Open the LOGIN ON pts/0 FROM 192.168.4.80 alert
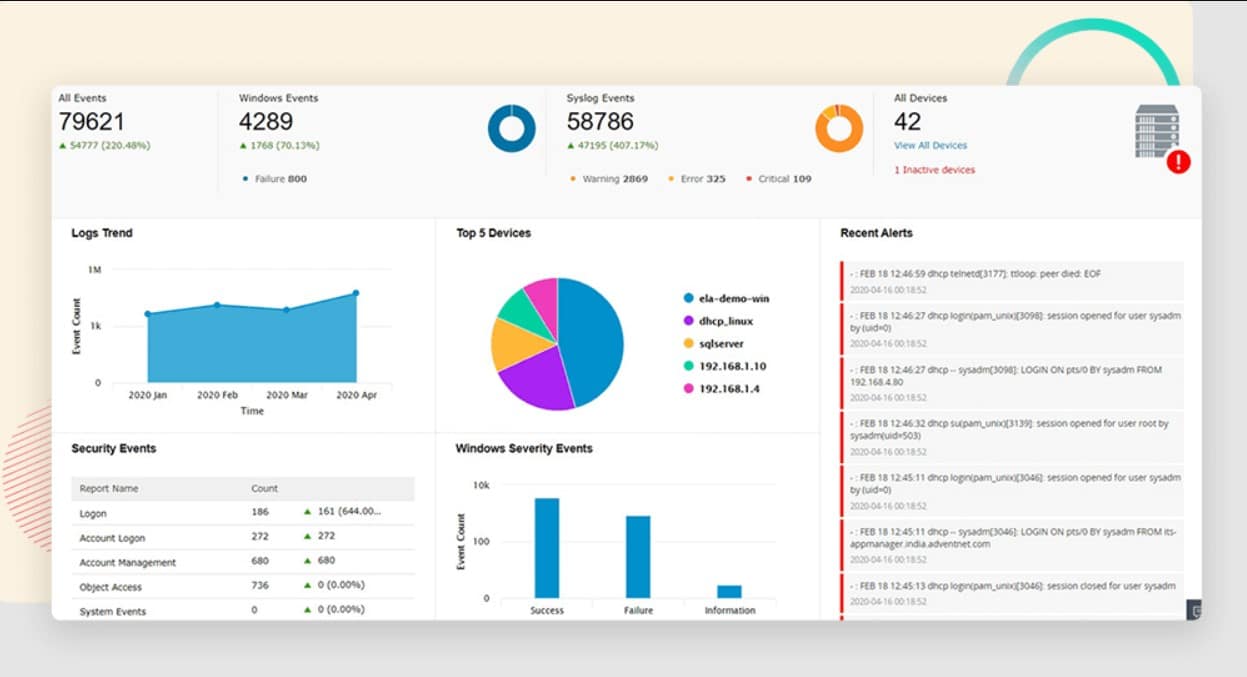 tap(1012, 382)
